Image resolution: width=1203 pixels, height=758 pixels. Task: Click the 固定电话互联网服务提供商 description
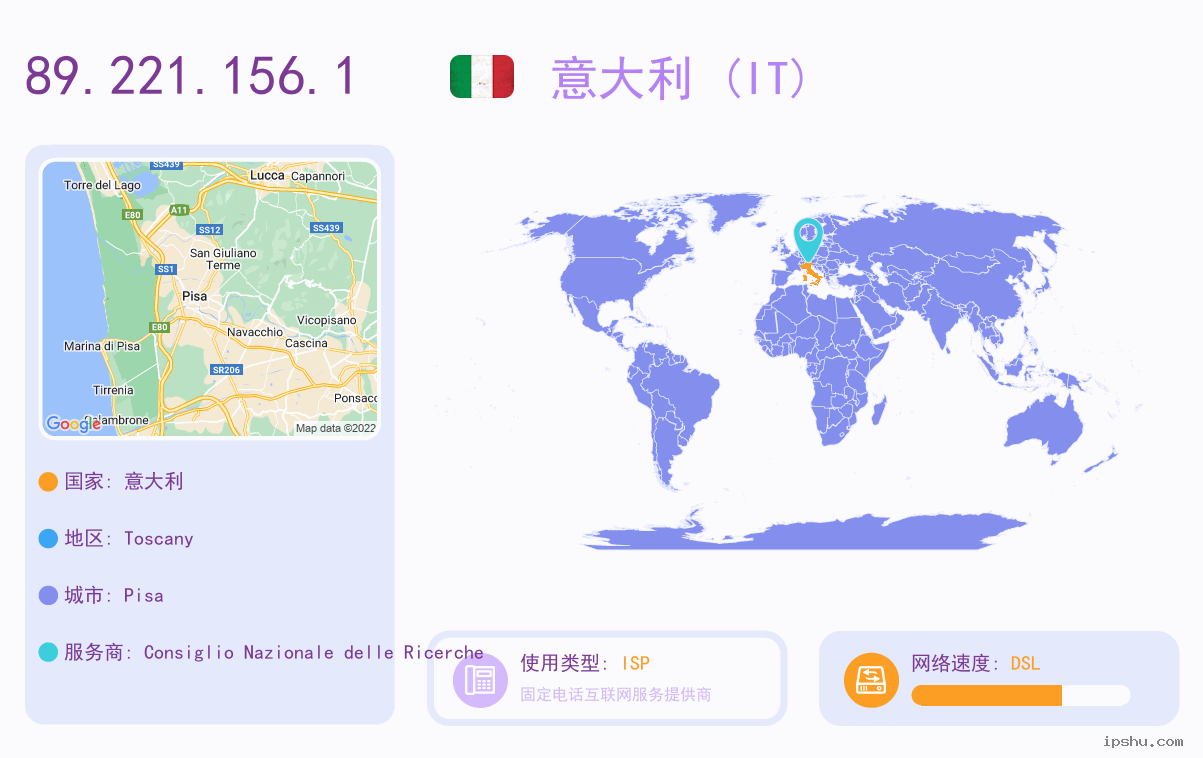coord(615,694)
